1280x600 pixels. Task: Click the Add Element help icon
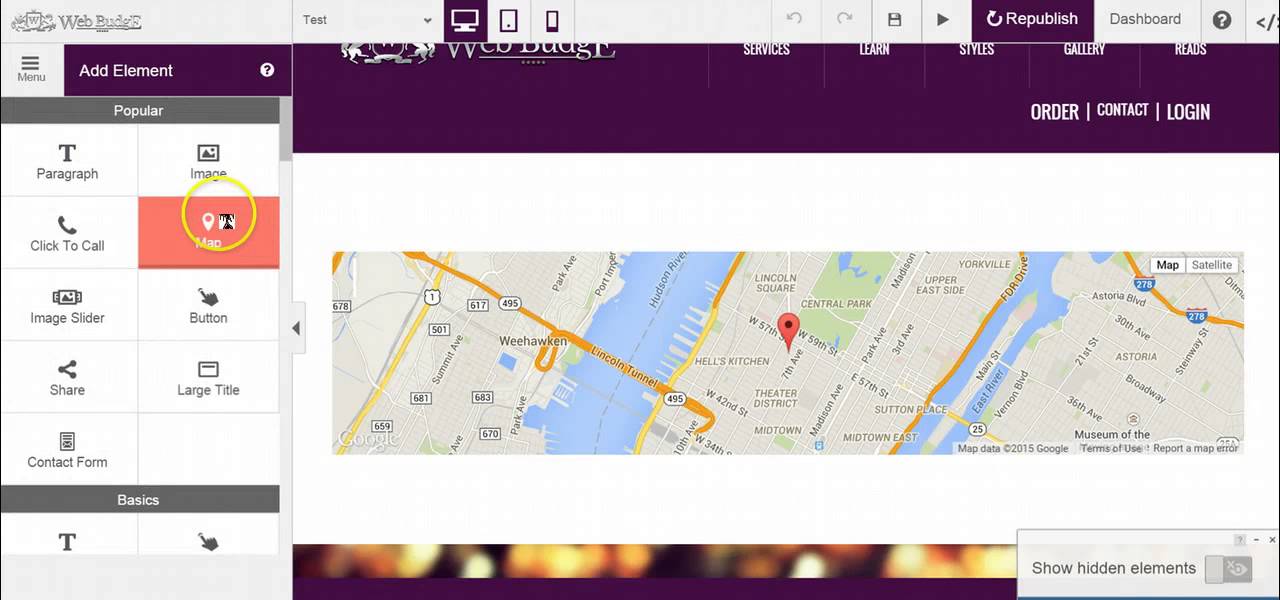click(x=267, y=70)
